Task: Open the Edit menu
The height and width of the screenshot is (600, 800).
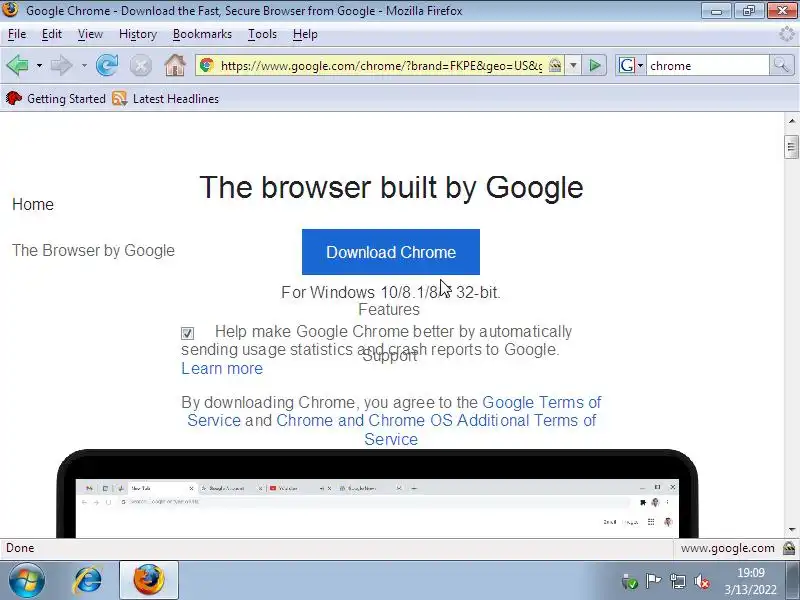Action: coord(52,34)
